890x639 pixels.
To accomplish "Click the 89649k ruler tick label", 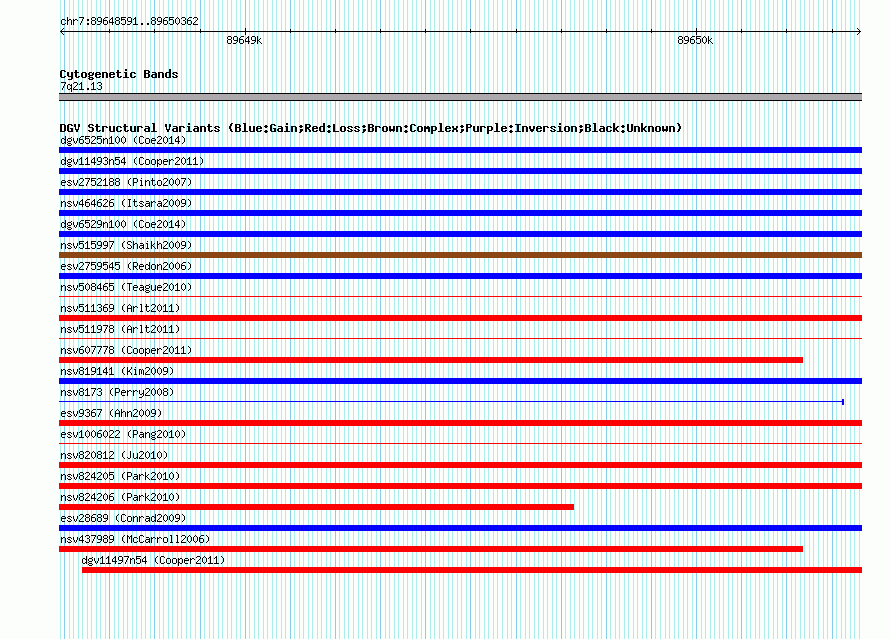I will (x=244, y=40).
